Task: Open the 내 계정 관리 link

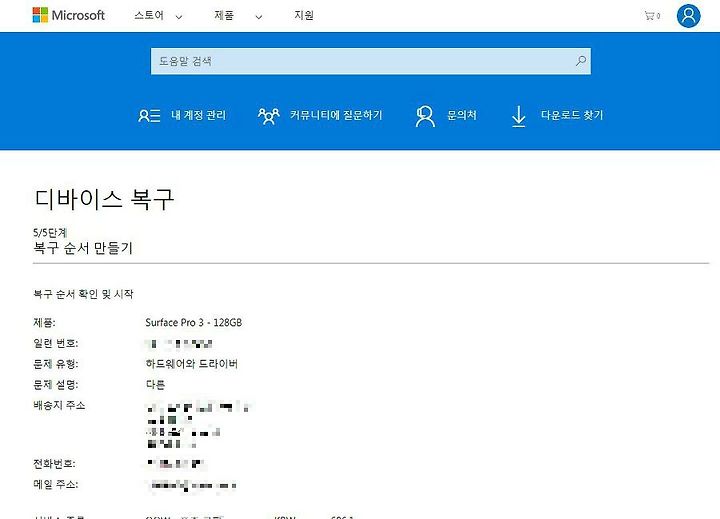Action: [x=198, y=115]
